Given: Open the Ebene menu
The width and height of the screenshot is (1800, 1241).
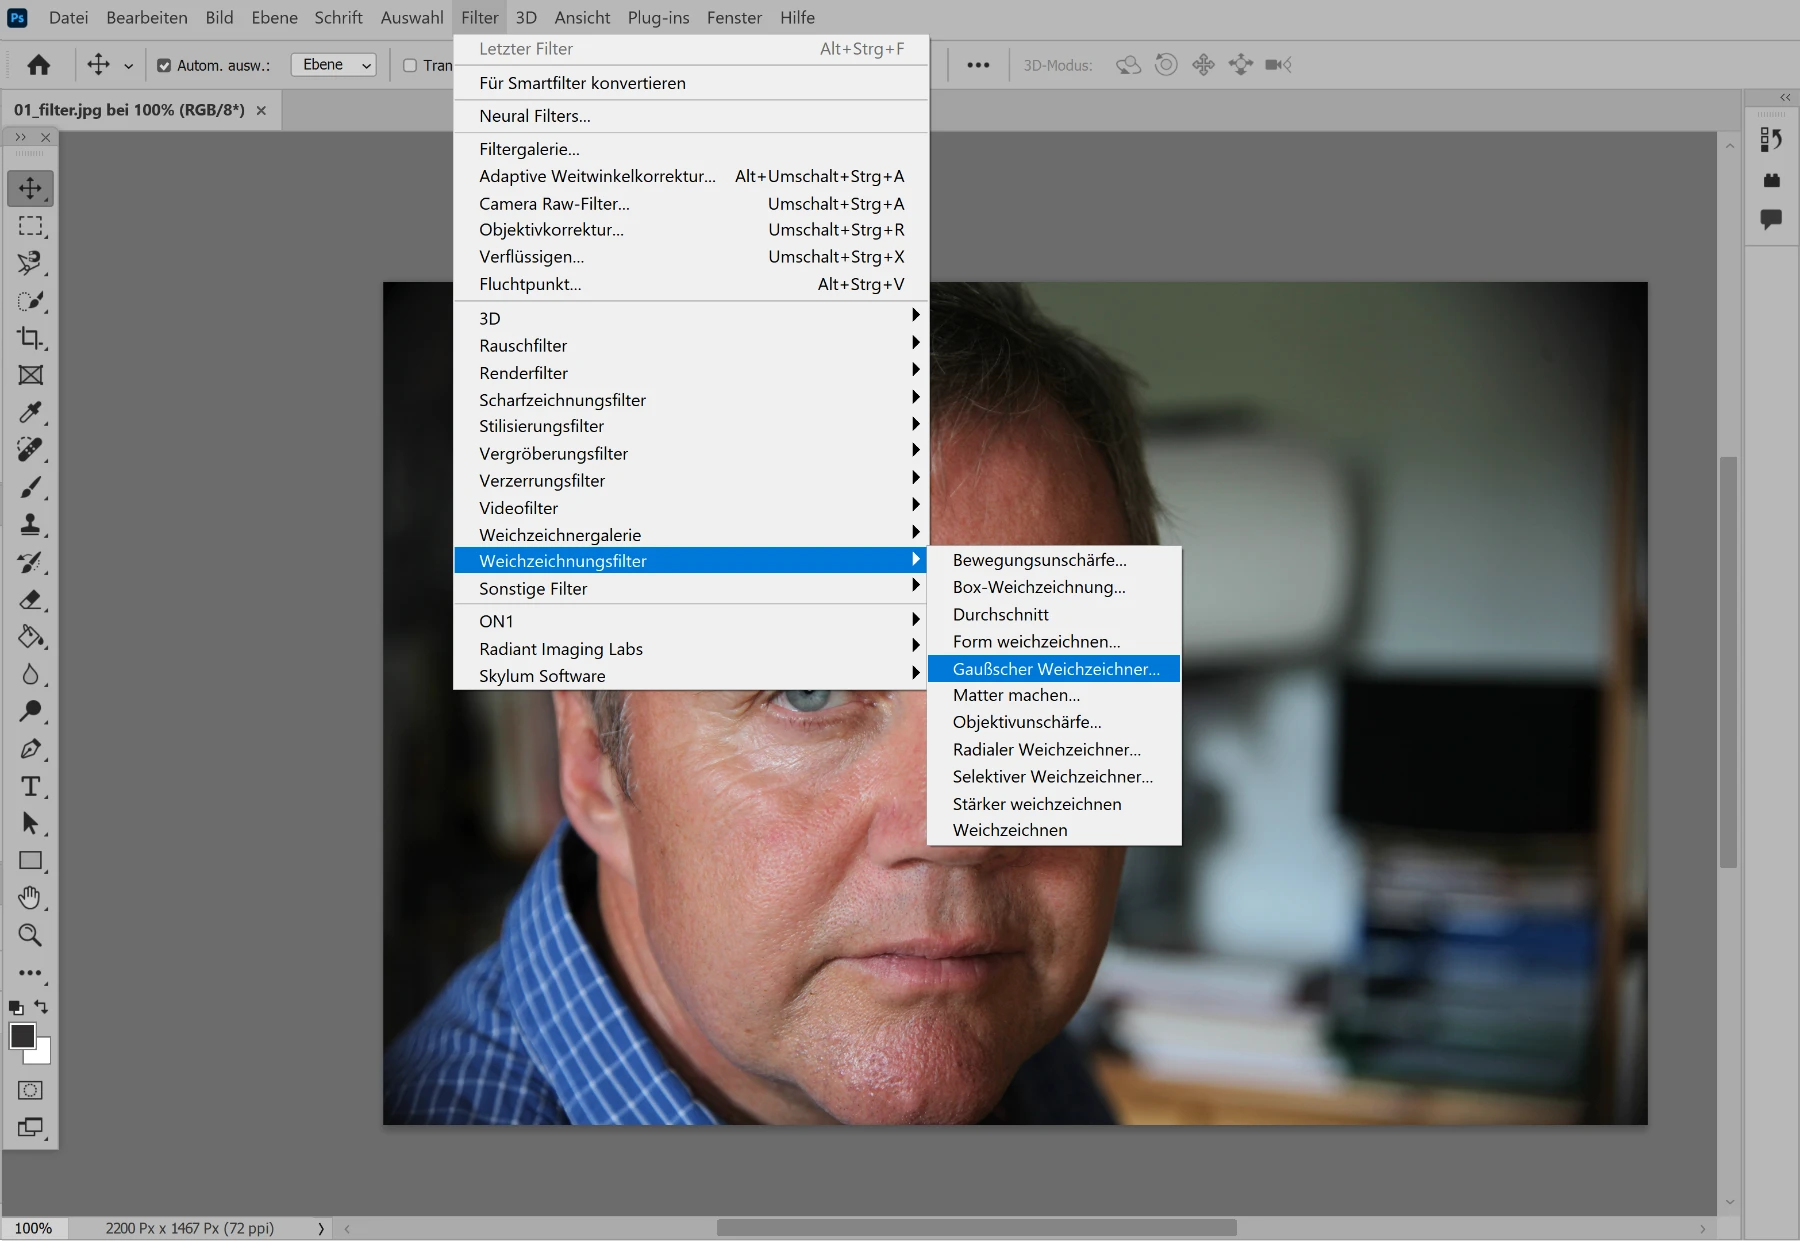Looking at the screenshot, I should point(274,18).
